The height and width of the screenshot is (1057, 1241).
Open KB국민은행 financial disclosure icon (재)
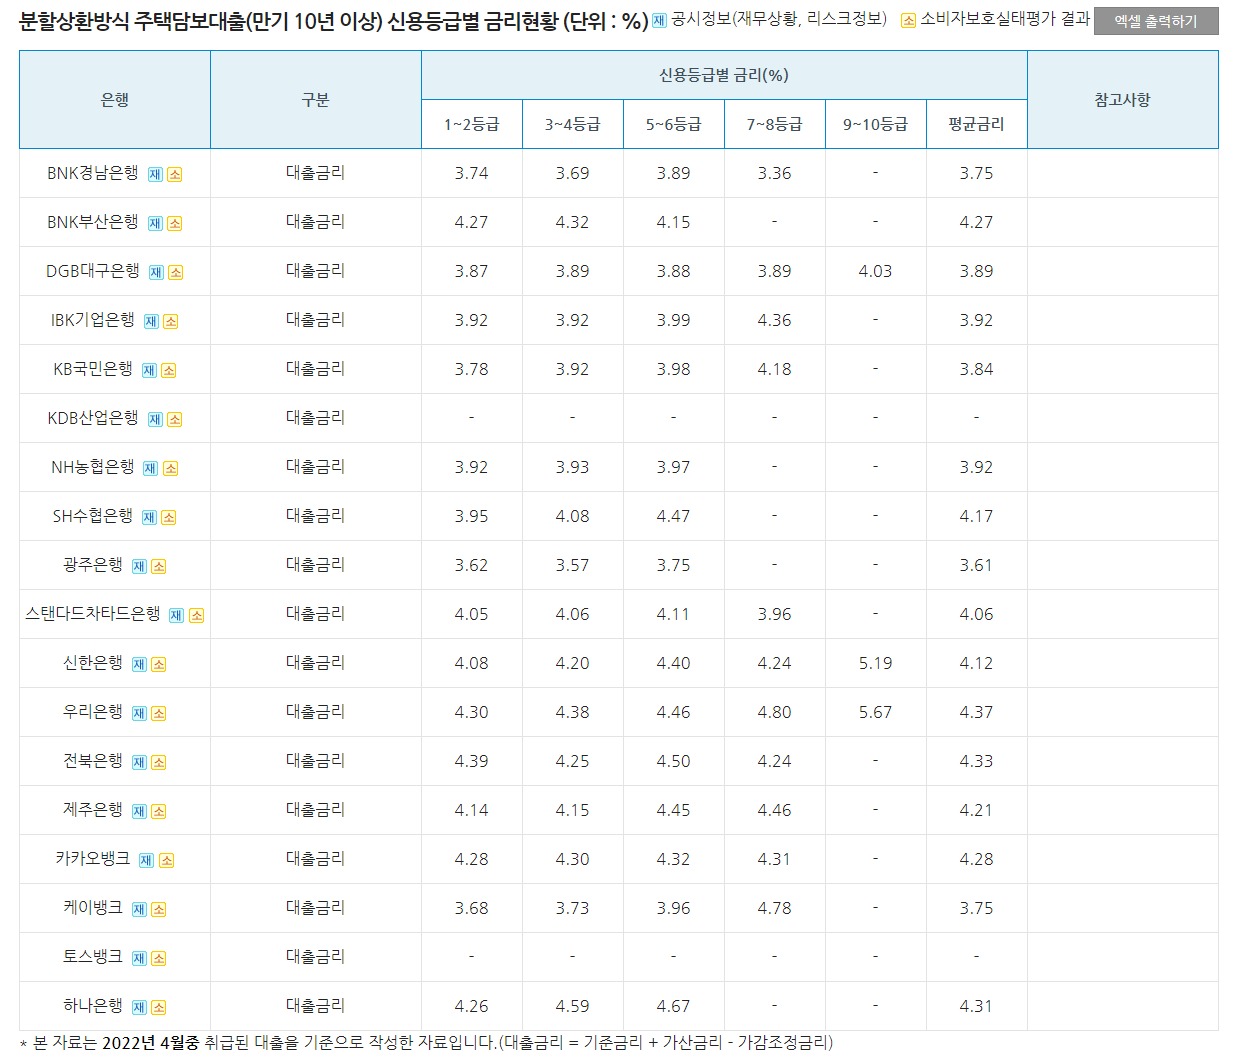point(149,370)
